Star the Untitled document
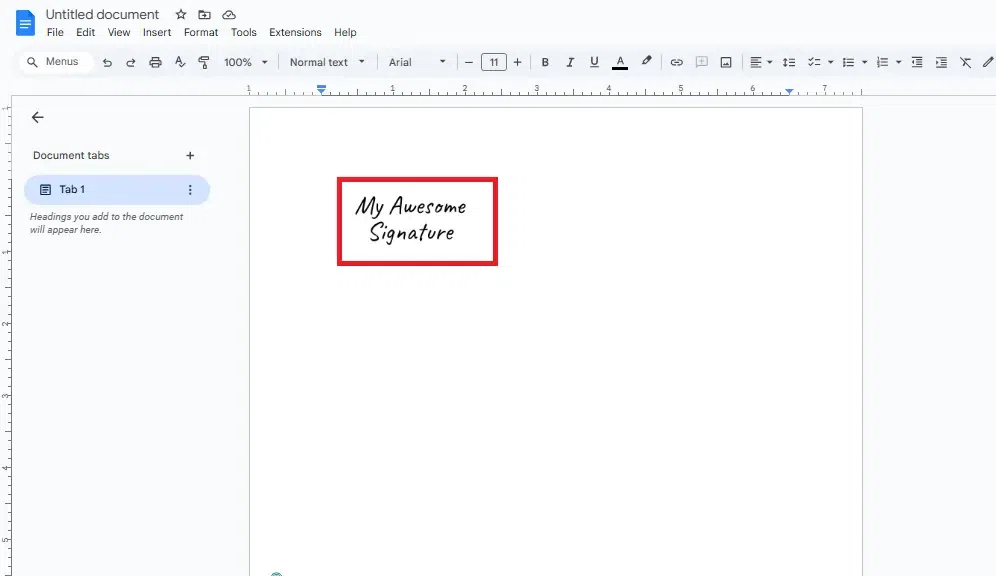Screen dimensions: 996x576 [x=181, y=15]
